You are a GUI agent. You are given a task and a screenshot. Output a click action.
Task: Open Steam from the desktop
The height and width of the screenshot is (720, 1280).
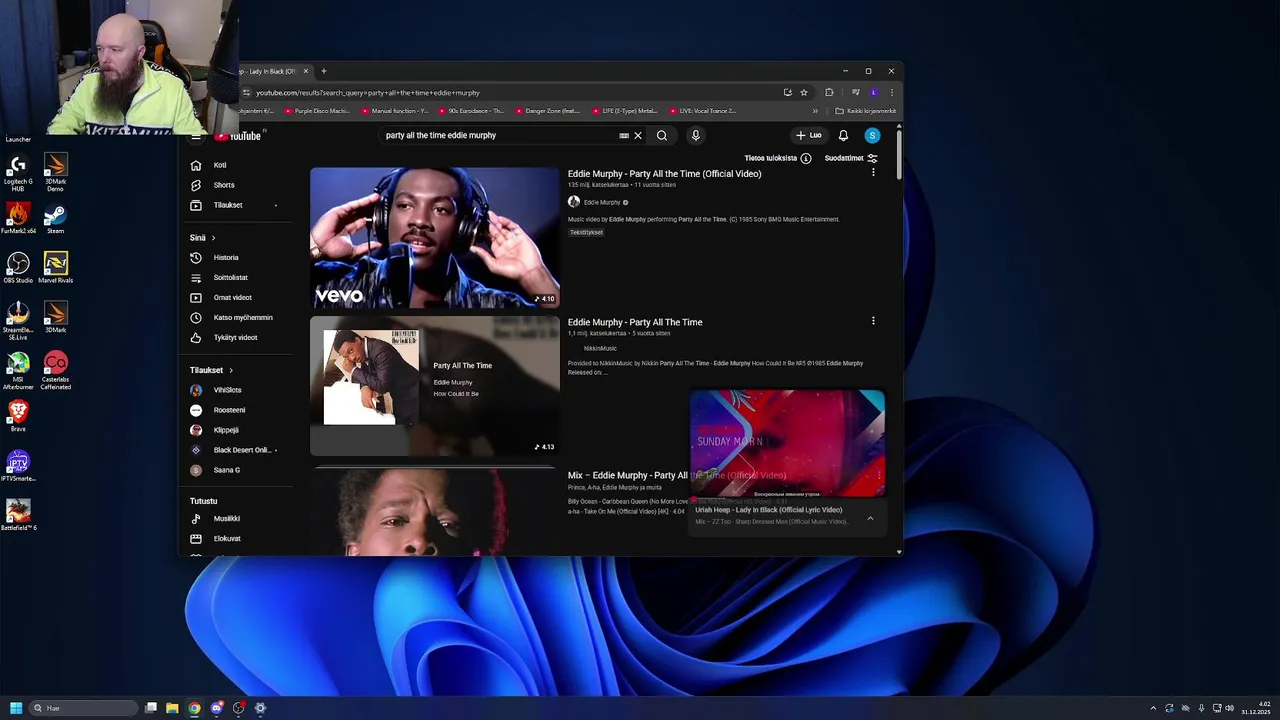(x=55, y=219)
